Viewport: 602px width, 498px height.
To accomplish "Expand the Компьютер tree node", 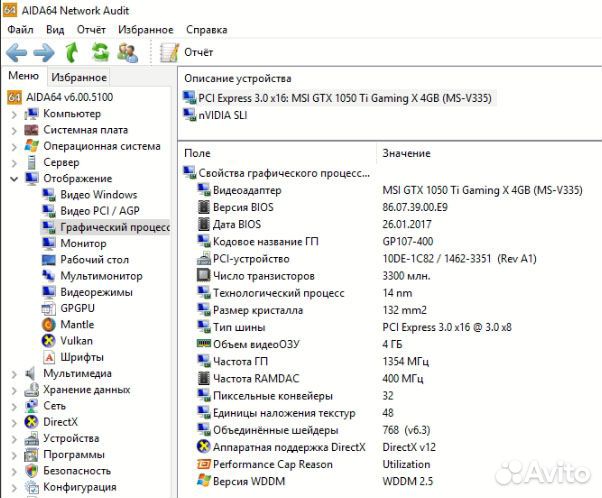I will click(14, 114).
